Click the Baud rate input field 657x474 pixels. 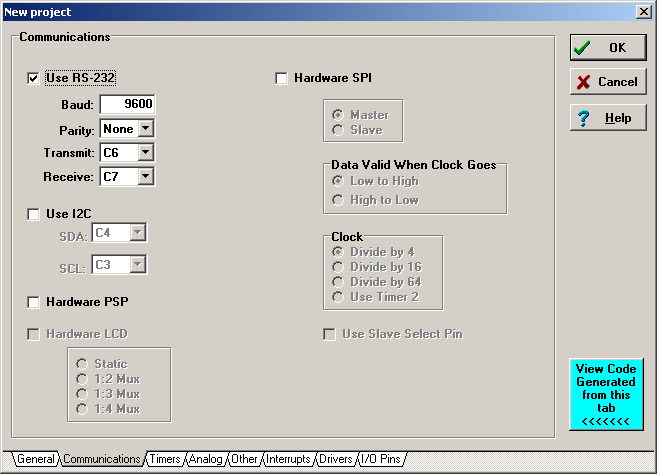126,105
